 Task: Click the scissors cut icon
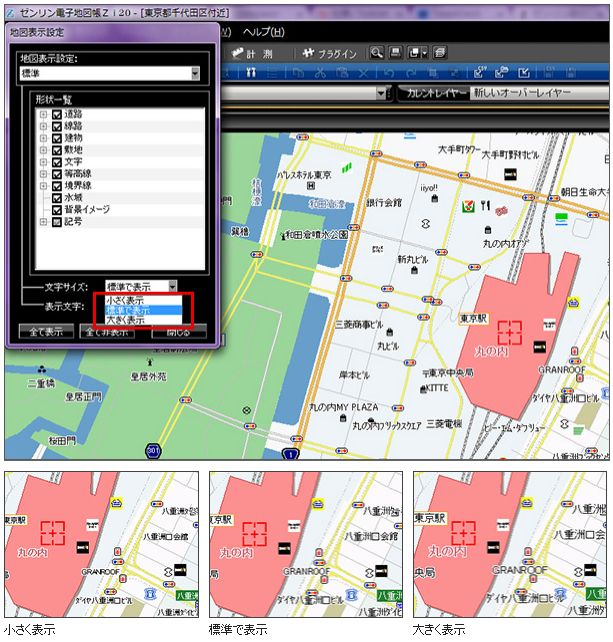coord(320,73)
